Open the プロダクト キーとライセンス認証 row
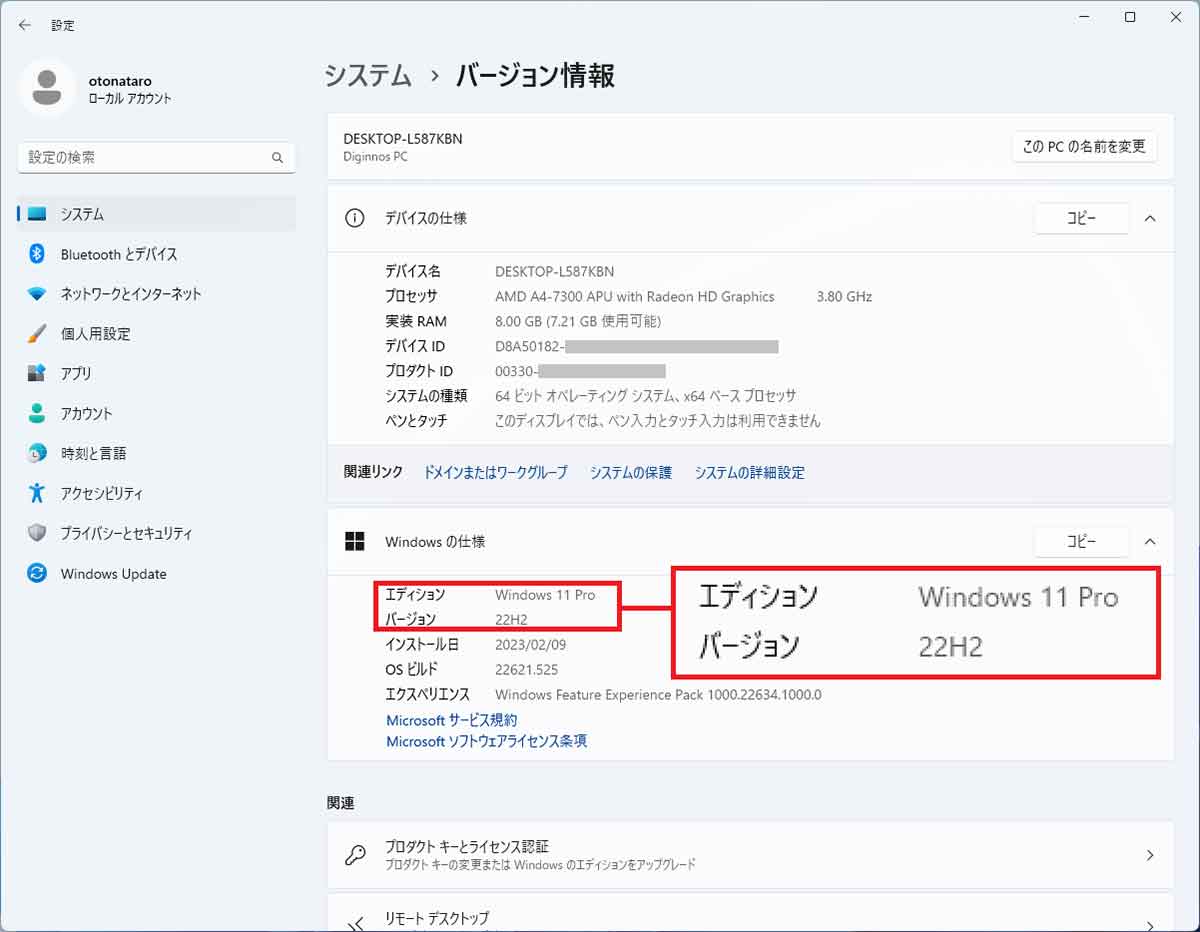Viewport: 1200px width, 932px height. click(750, 855)
